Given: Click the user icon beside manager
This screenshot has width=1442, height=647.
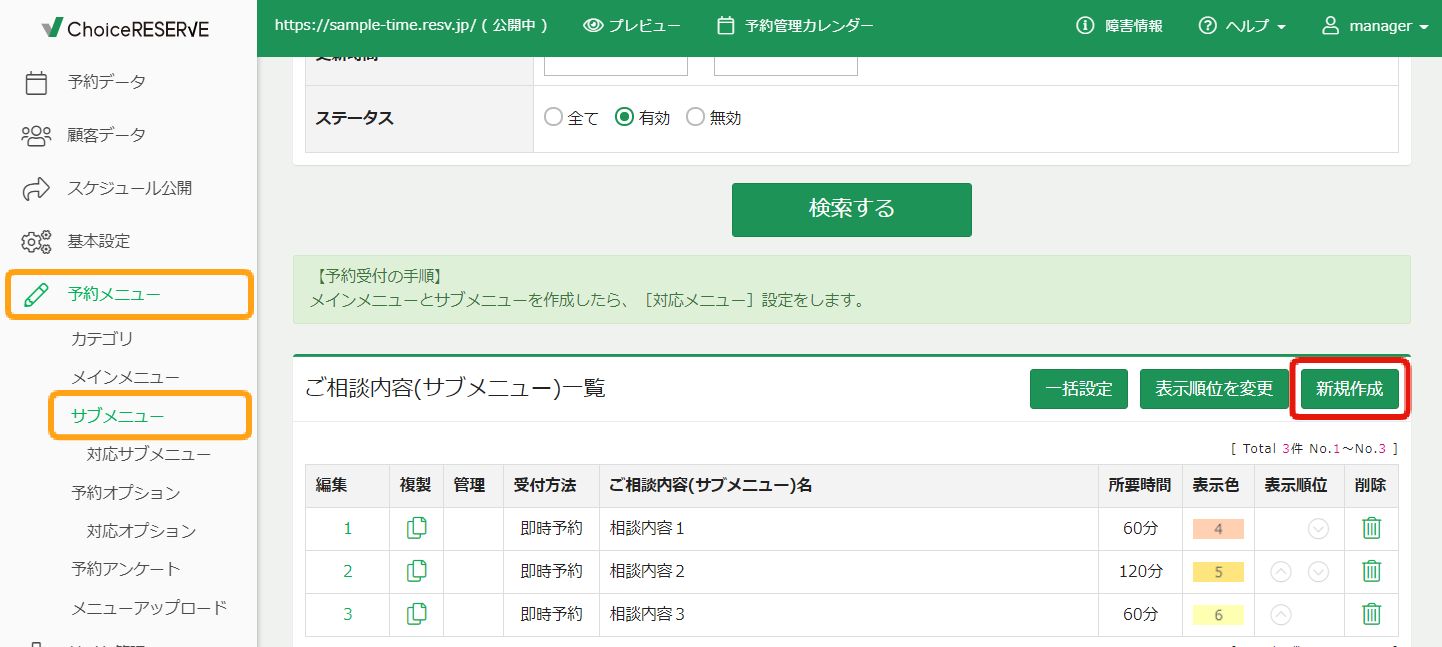Looking at the screenshot, I should click(1330, 26).
